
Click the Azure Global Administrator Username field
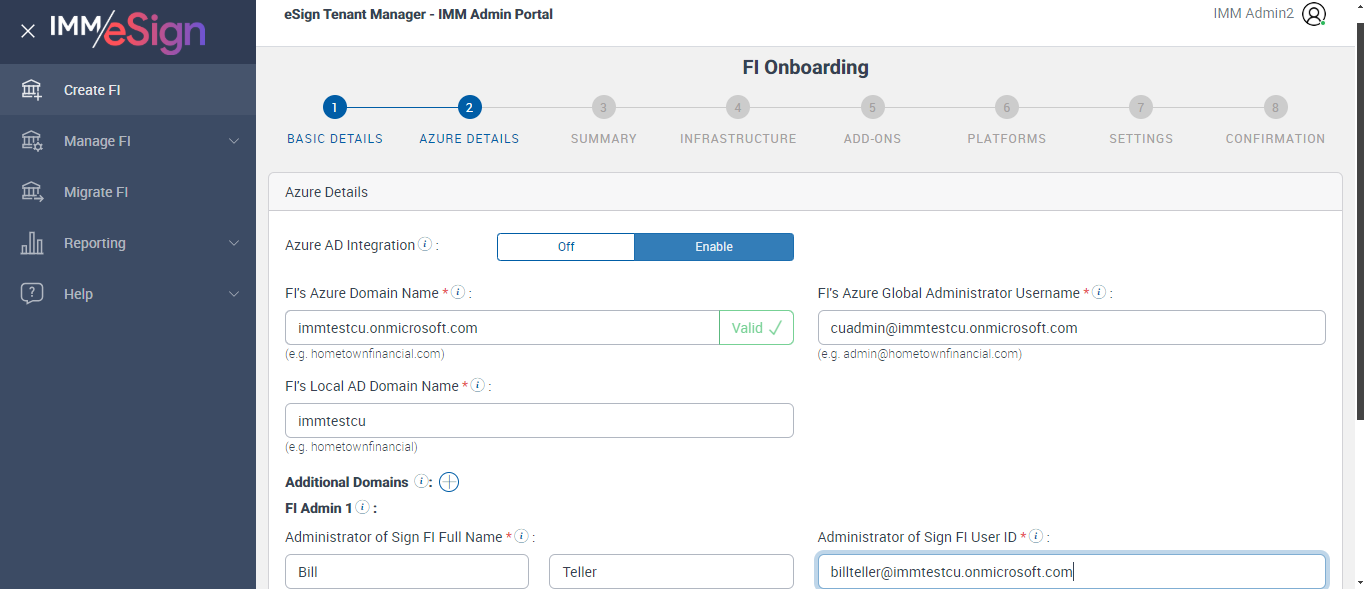click(1071, 328)
